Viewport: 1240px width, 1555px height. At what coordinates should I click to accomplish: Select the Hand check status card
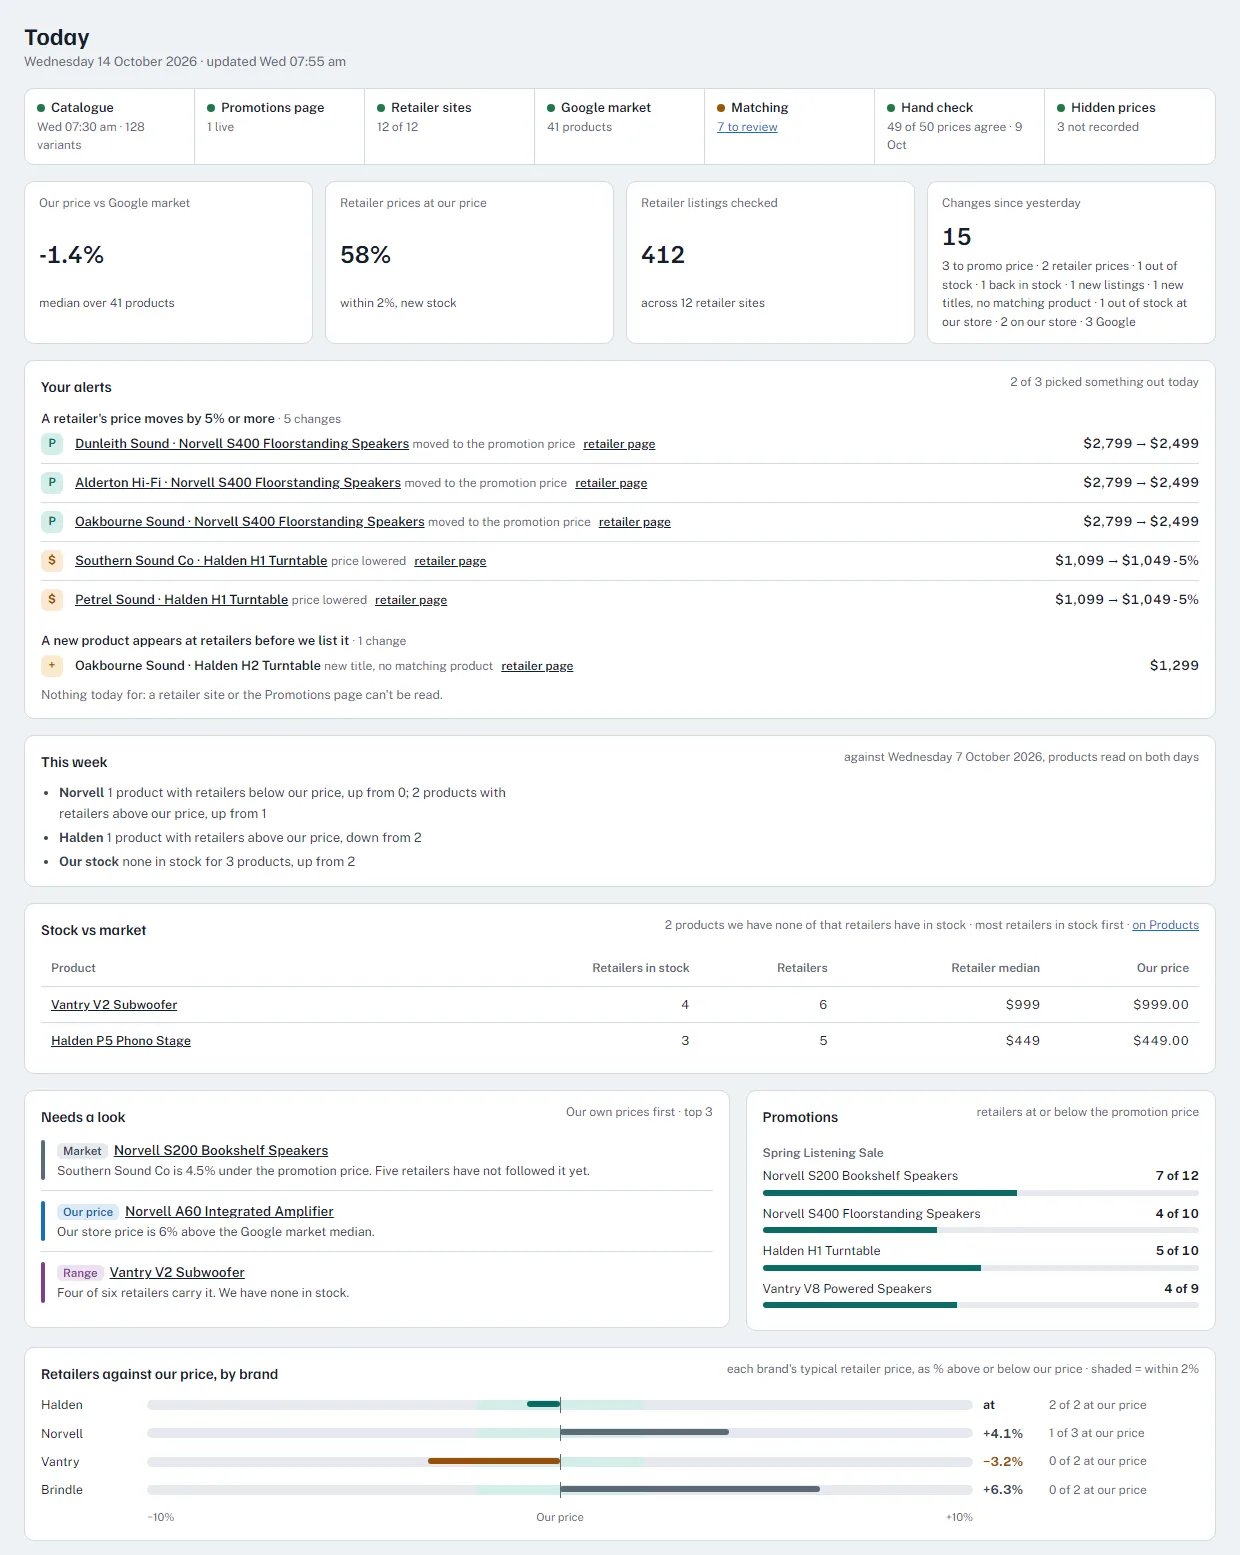959,126
